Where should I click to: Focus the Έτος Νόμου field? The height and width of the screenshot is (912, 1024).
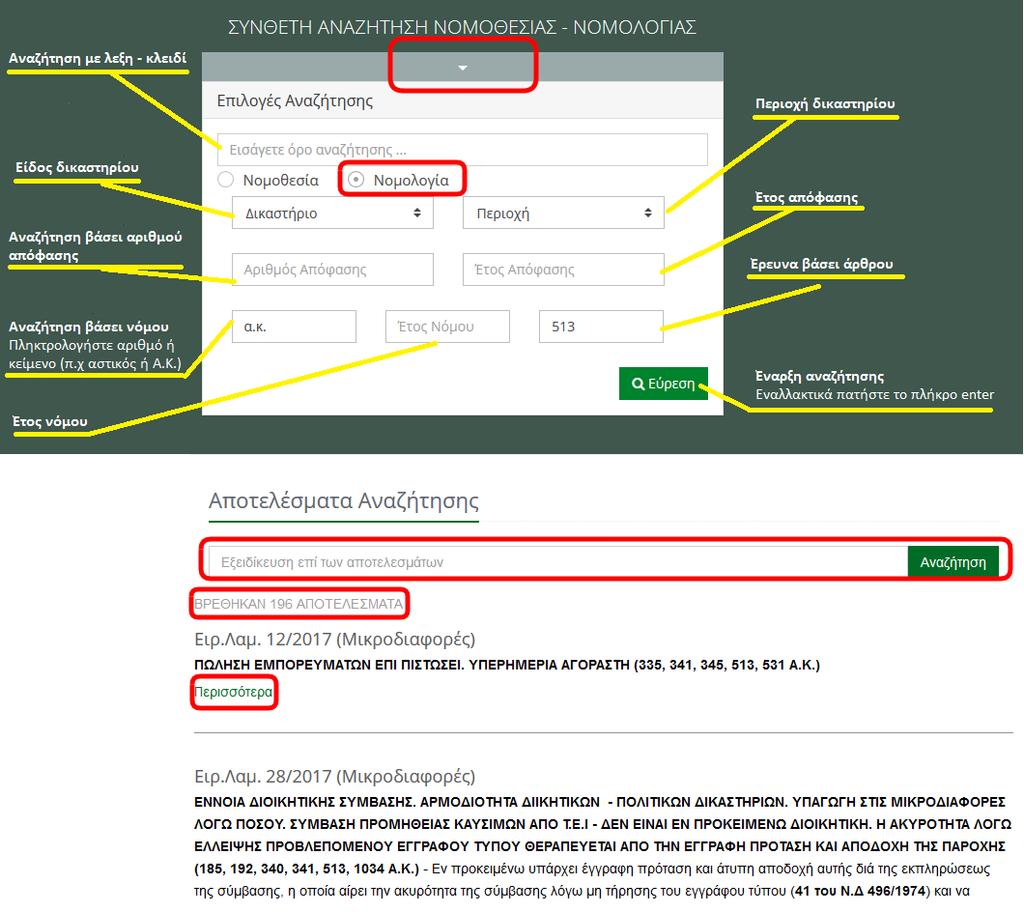tap(447, 327)
